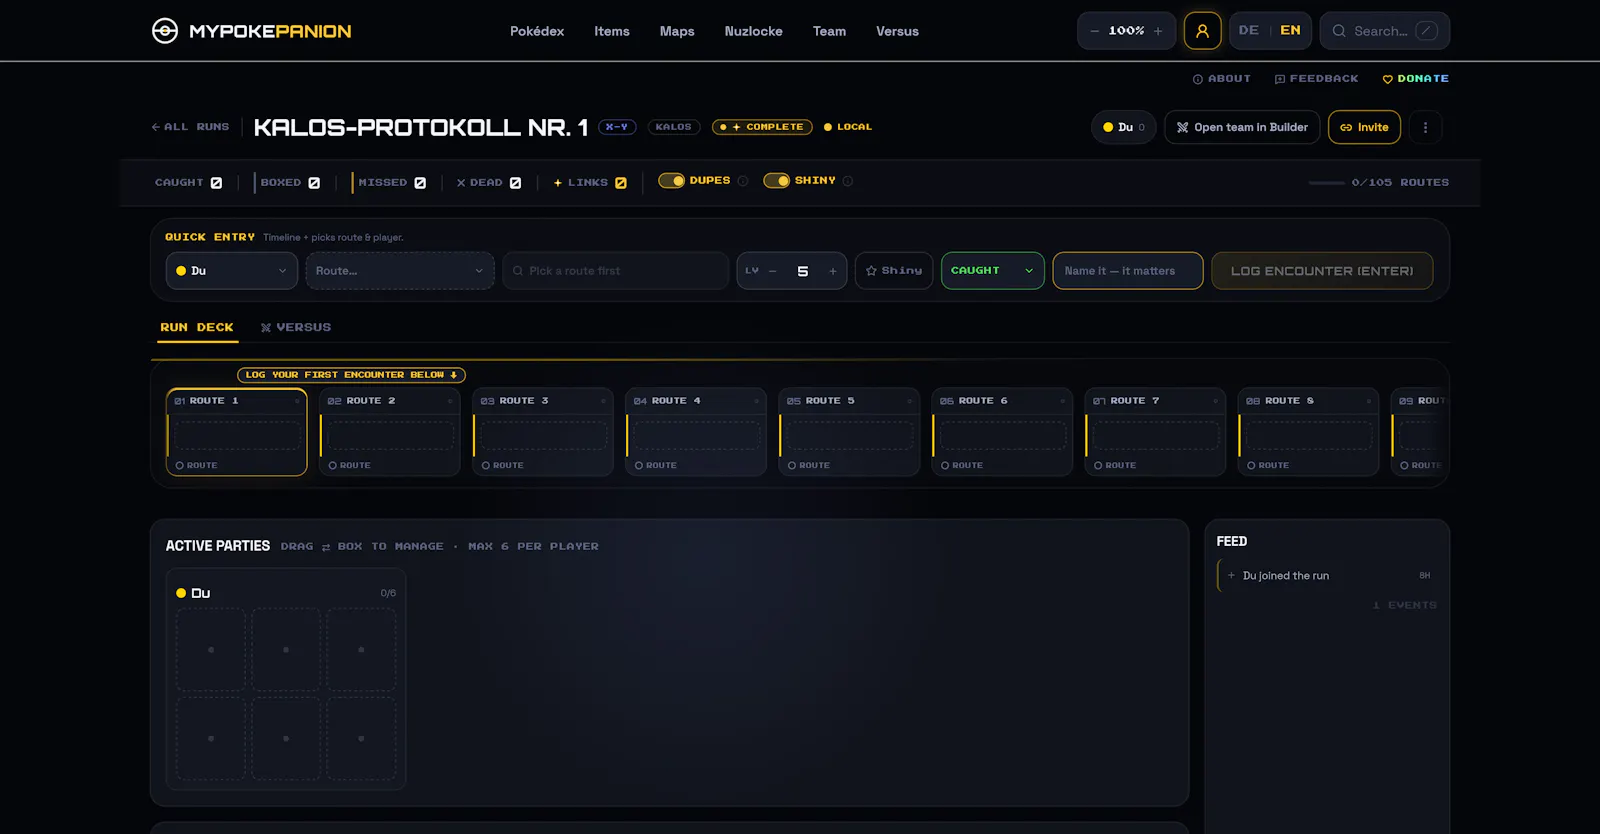
Task: Click the Donate heart icon
Action: [x=1388, y=79]
